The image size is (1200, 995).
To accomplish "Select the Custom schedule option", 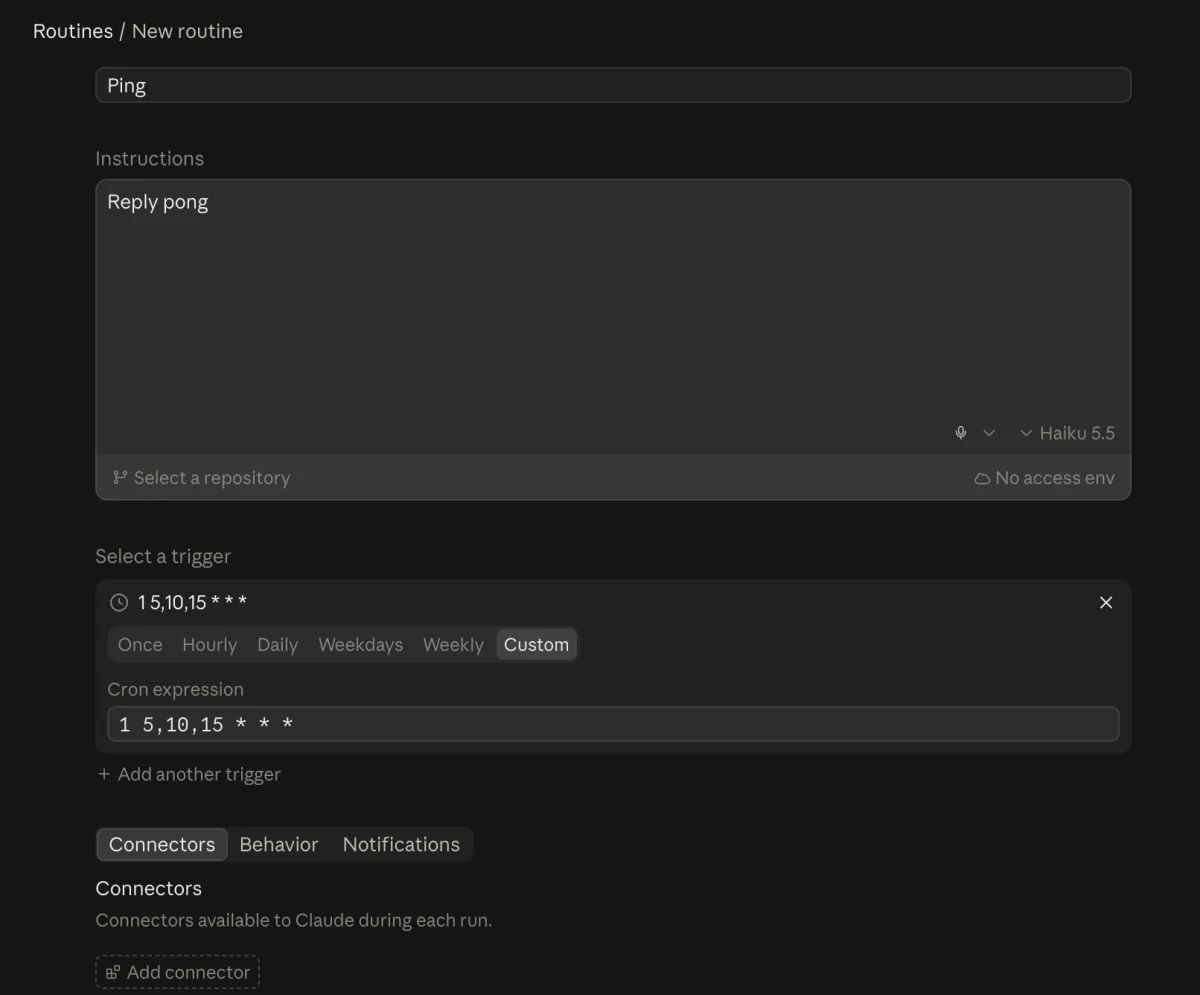I will tap(536, 645).
